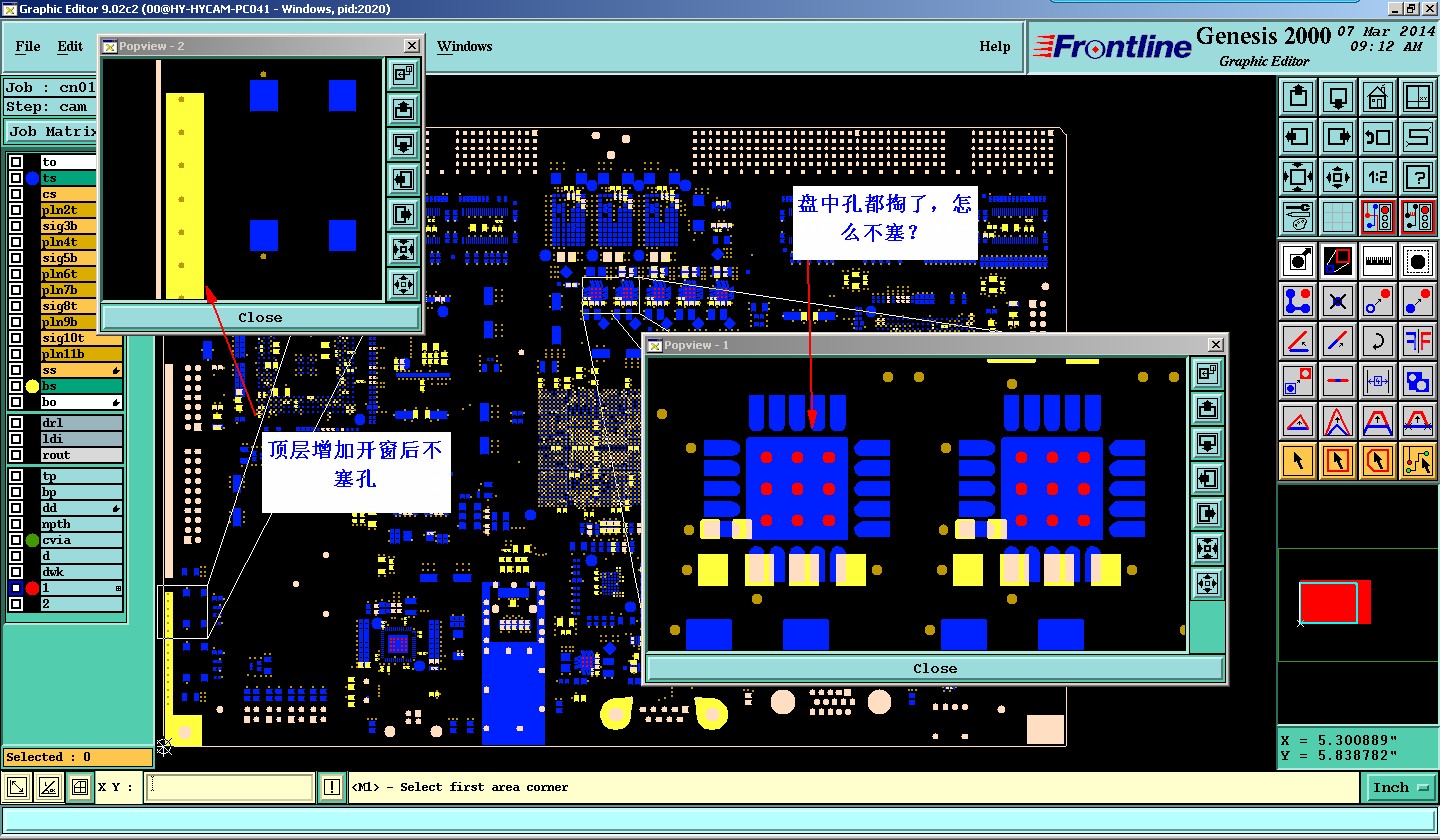Image resolution: width=1440 pixels, height=840 pixels.
Task: Click the zoom home icon
Action: point(1378,97)
